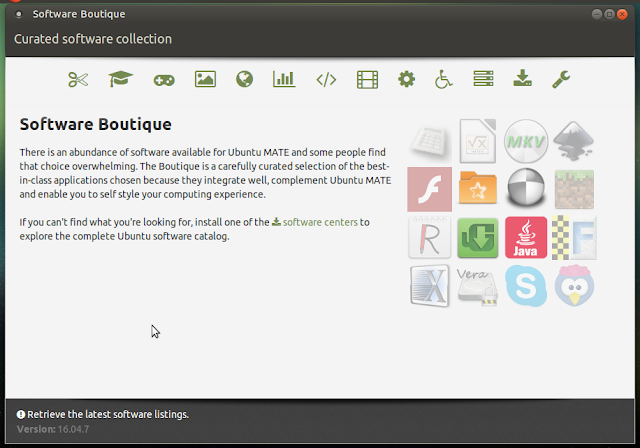Image resolution: width=640 pixels, height=448 pixels.
Task: Open the window menu dot in title bar
Action: click(18, 14)
